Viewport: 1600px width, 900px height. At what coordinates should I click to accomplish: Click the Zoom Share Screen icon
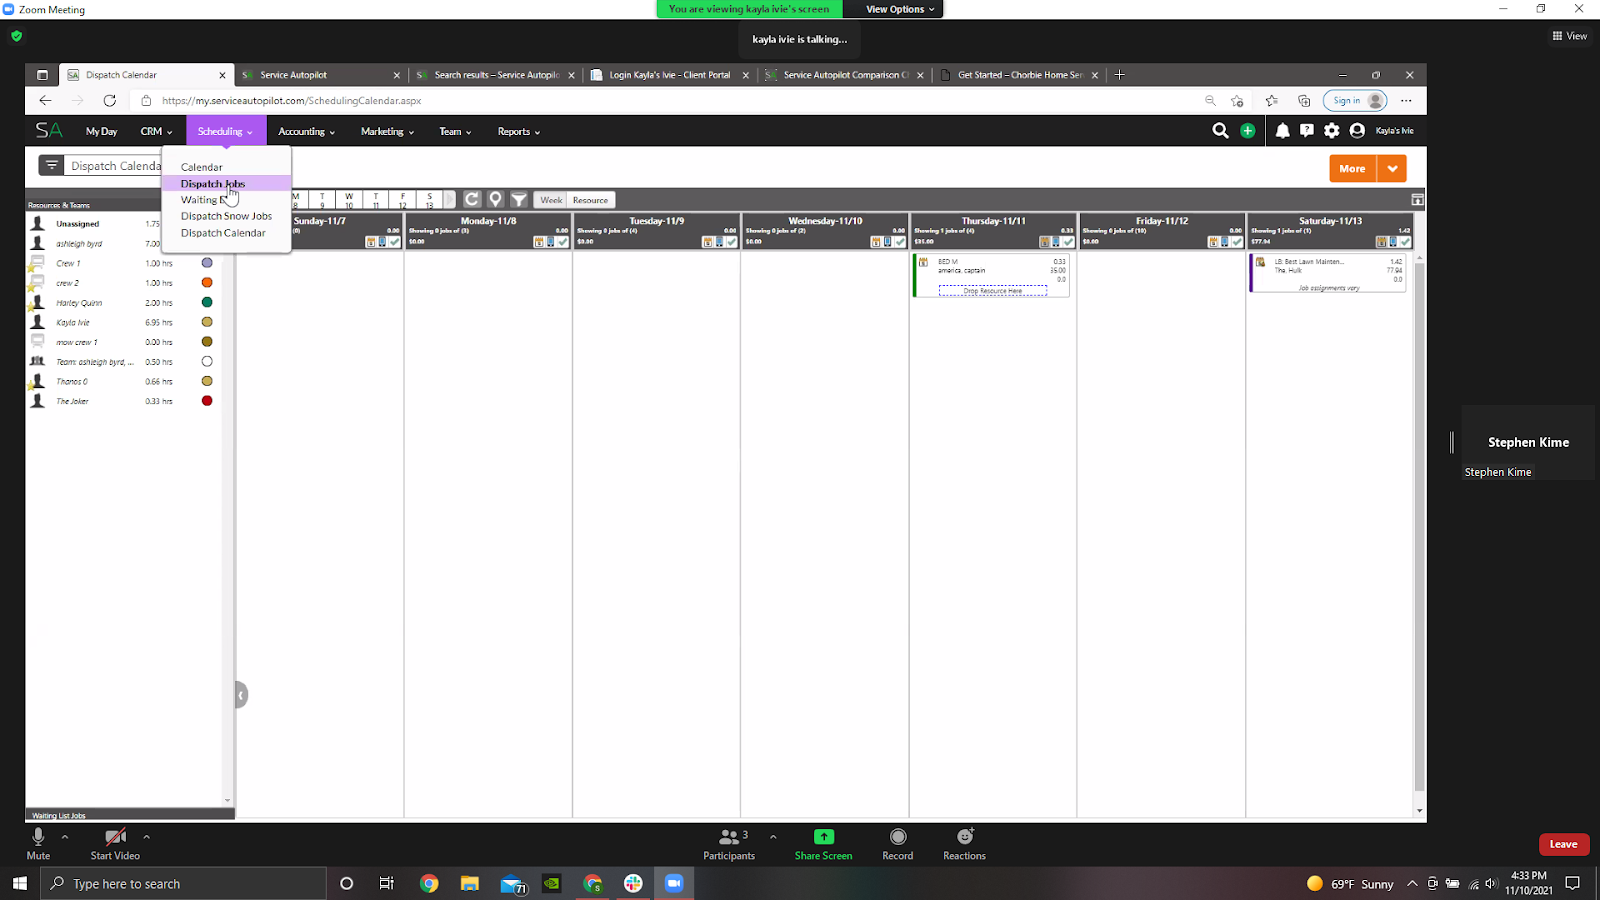(824, 837)
